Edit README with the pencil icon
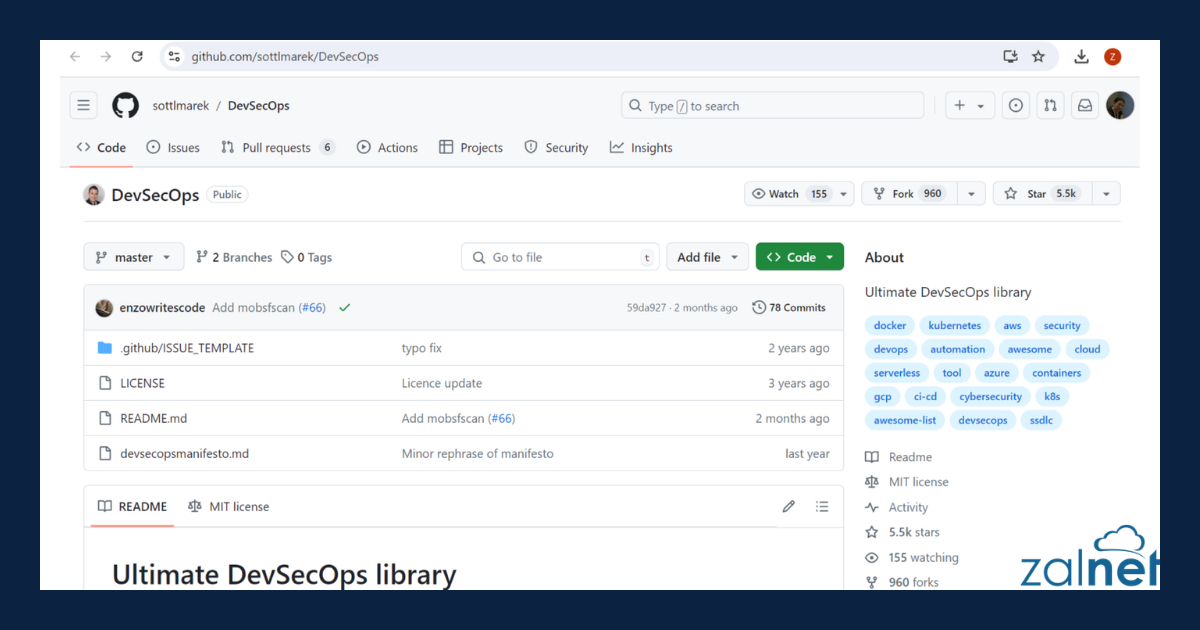1200x630 pixels. pyautogui.click(x=789, y=506)
